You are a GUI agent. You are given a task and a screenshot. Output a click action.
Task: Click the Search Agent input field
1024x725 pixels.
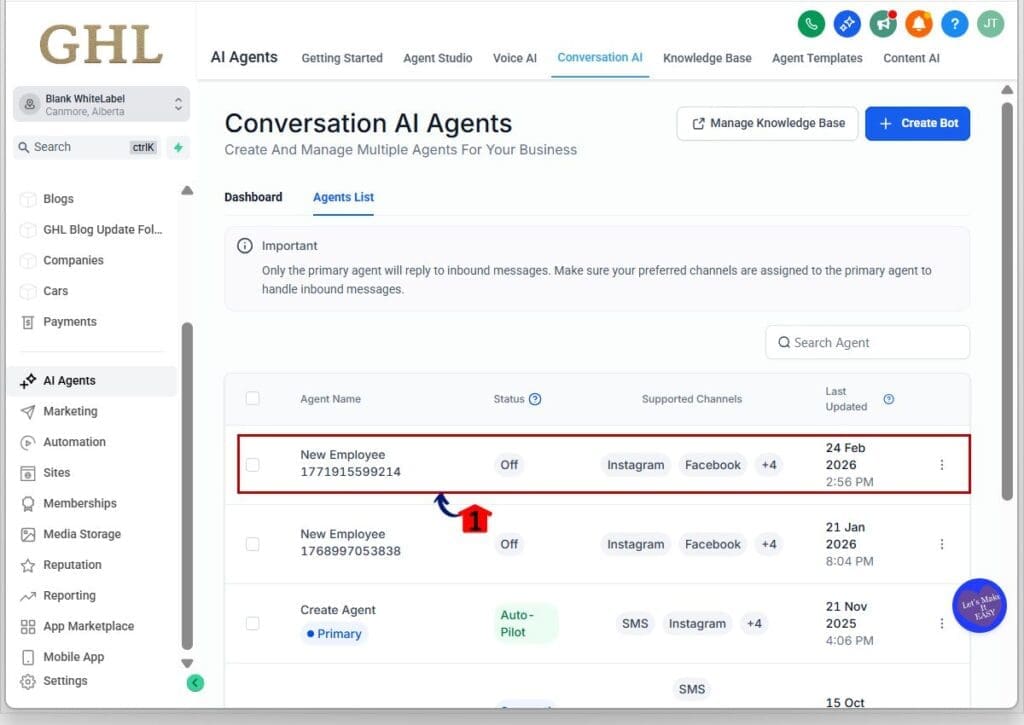[866, 342]
